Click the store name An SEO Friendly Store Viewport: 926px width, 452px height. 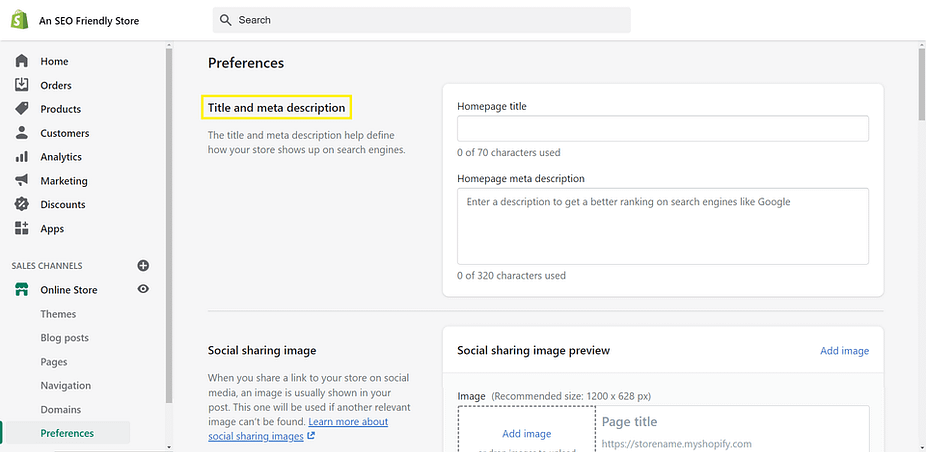click(89, 21)
